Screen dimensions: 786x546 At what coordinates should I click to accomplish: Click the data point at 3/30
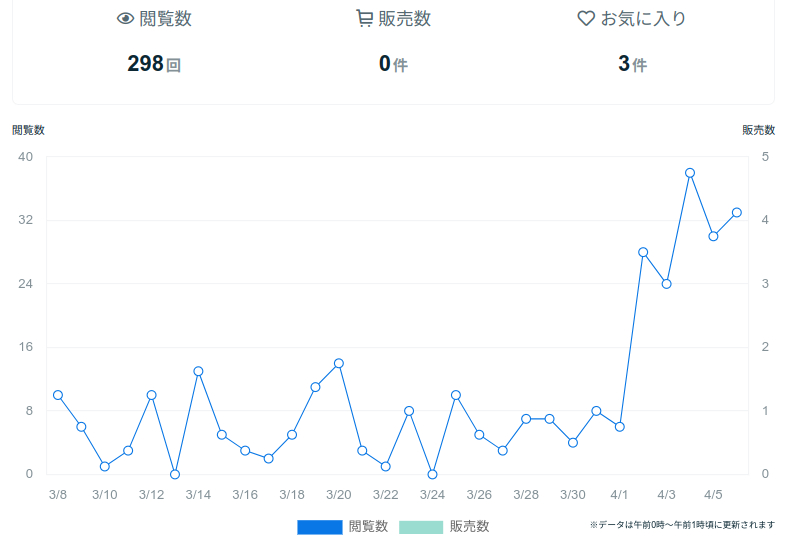573,443
